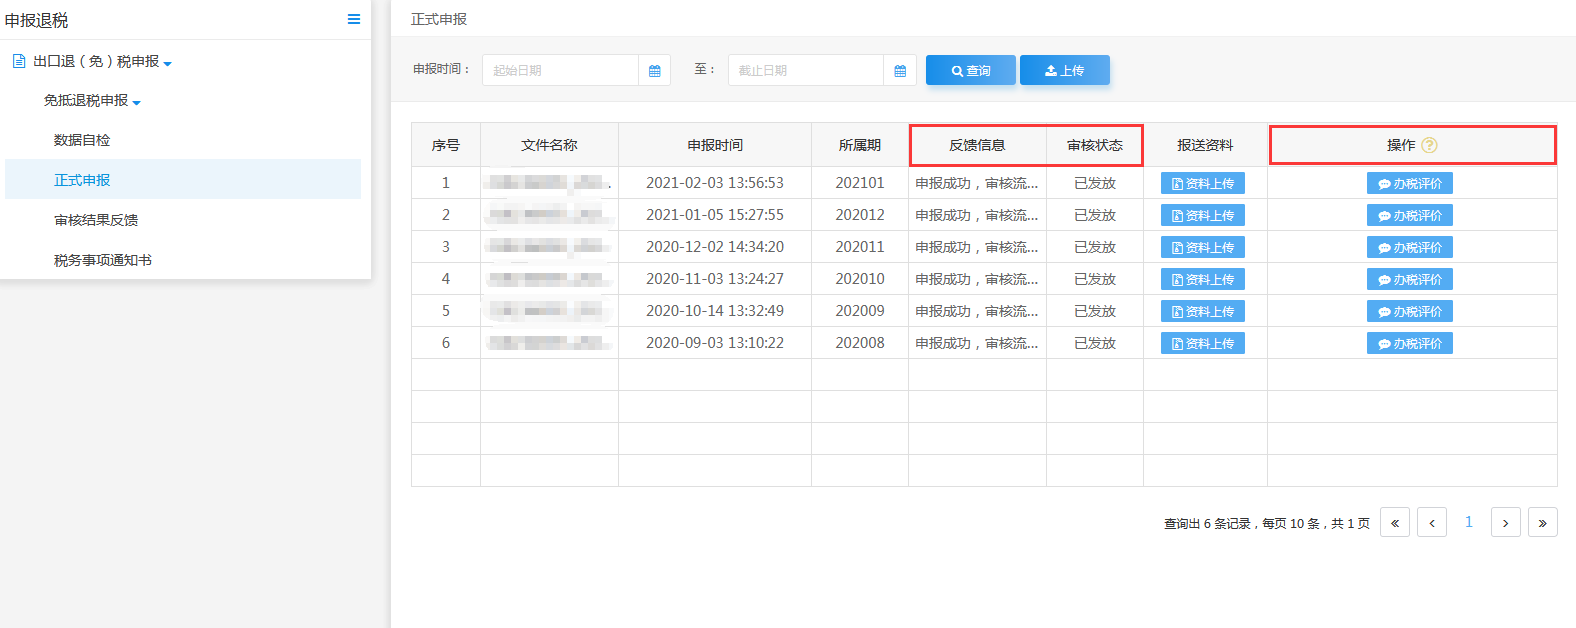Open start date calendar picker icon

(x=655, y=70)
